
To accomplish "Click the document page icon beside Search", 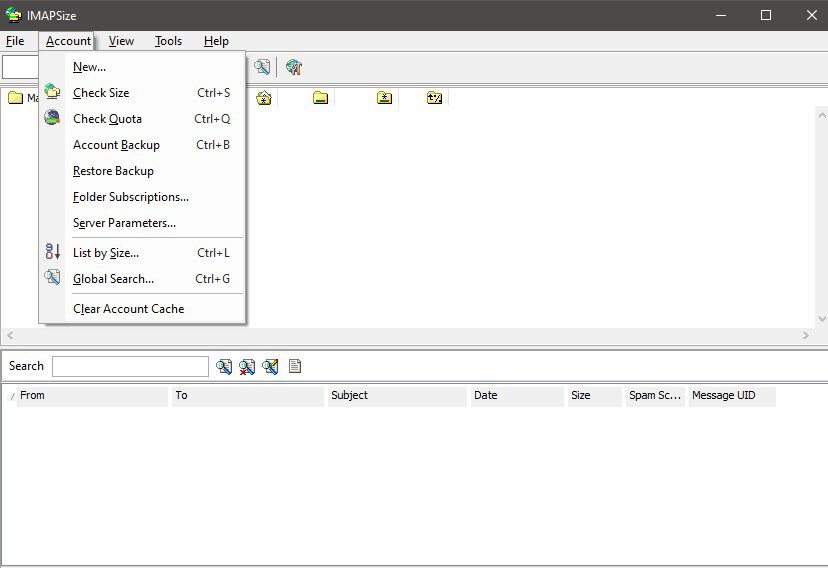I will (295, 367).
